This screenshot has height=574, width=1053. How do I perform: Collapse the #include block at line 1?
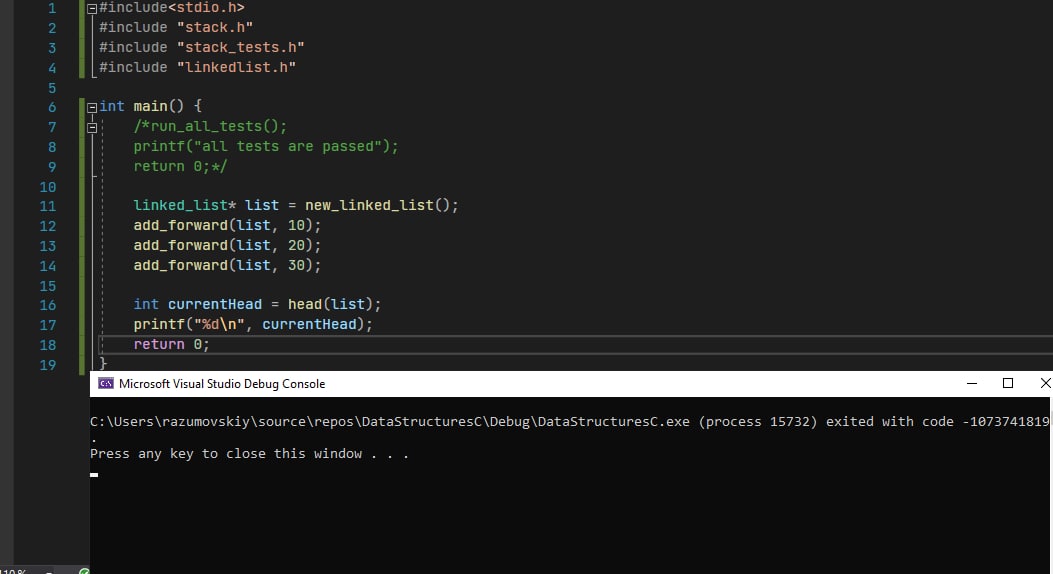coord(92,9)
